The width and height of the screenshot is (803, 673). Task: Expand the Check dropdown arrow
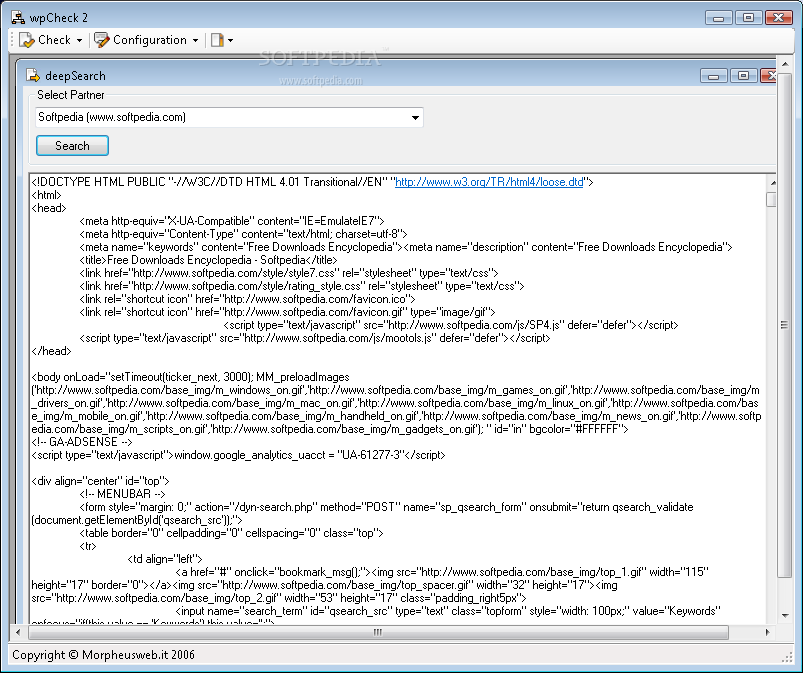[x=79, y=40]
